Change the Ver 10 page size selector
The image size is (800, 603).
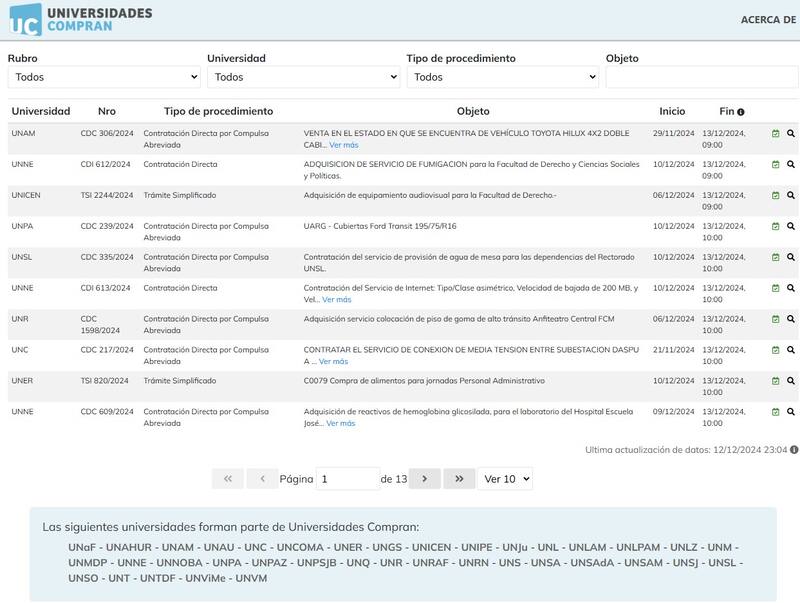(x=505, y=479)
